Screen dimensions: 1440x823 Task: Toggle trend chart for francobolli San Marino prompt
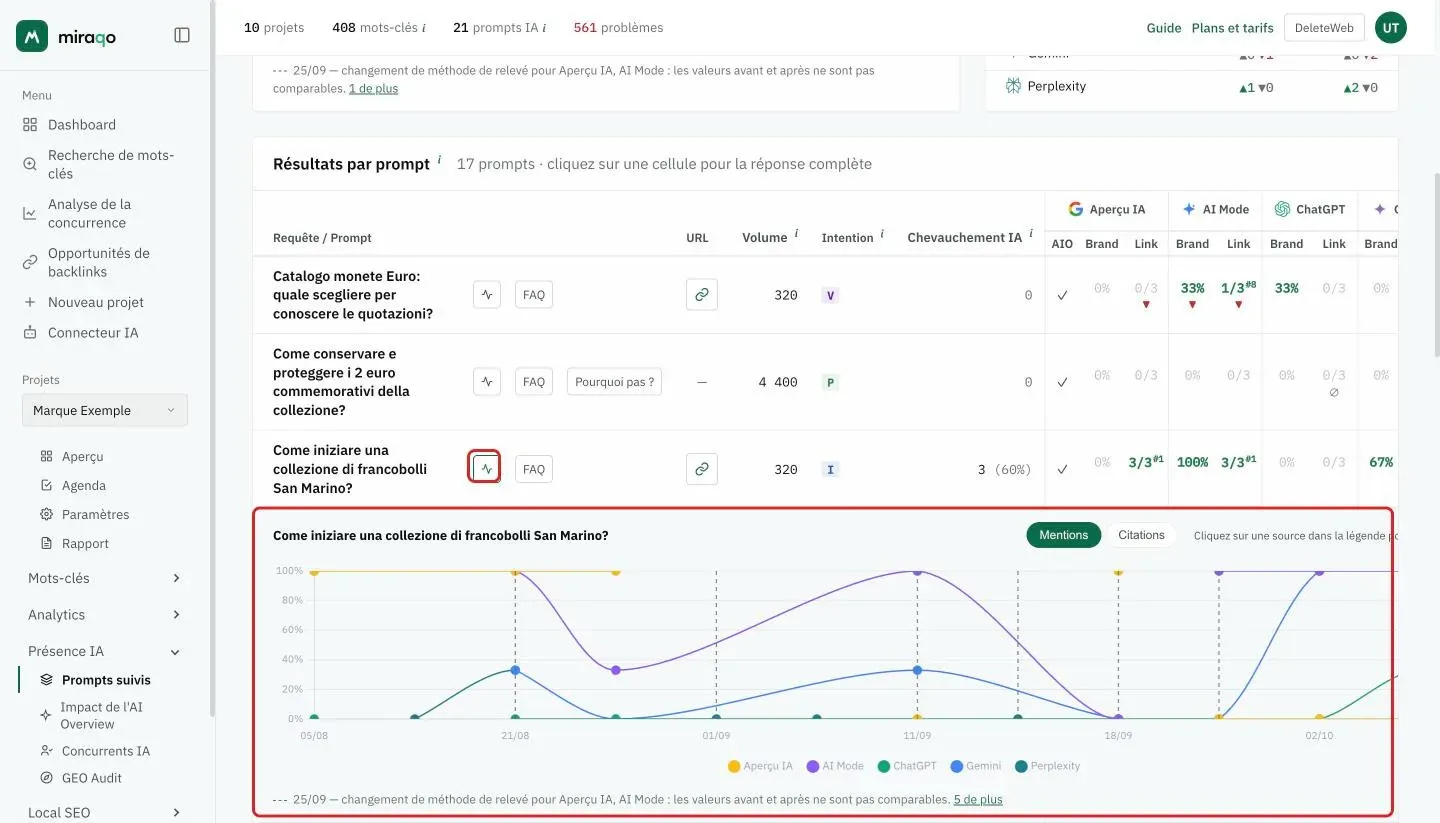(485, 468)
